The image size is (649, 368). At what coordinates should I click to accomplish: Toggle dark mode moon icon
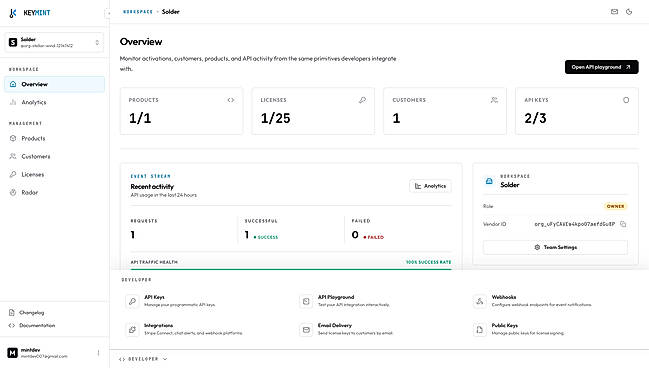coord(629,12)
